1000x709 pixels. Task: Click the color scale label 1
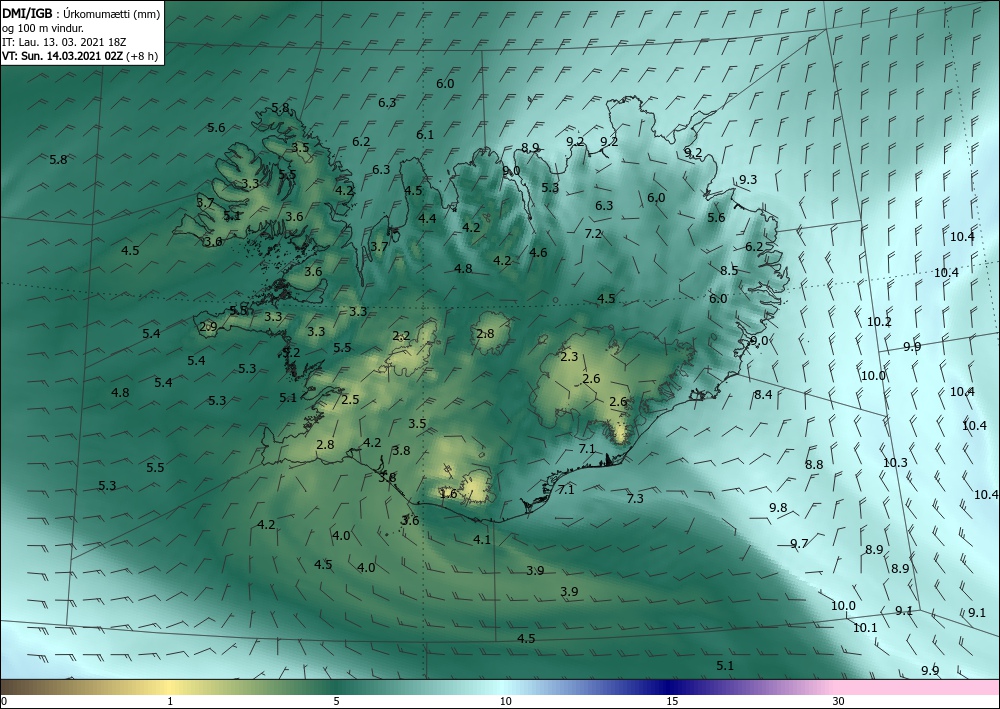[170, 702]
